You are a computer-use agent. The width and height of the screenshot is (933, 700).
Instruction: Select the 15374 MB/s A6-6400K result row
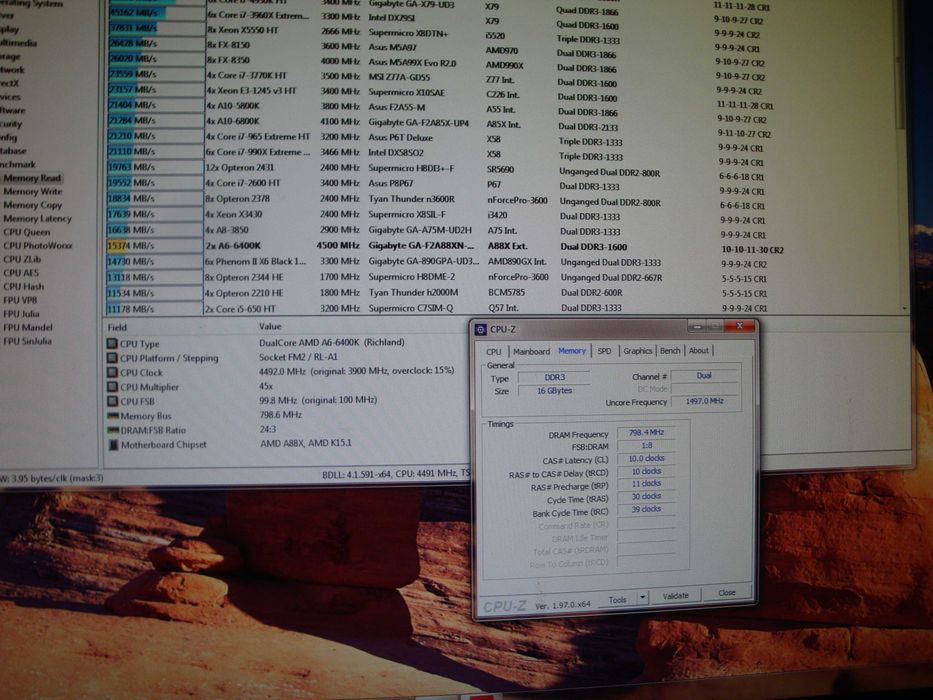(x=445, y=246)
